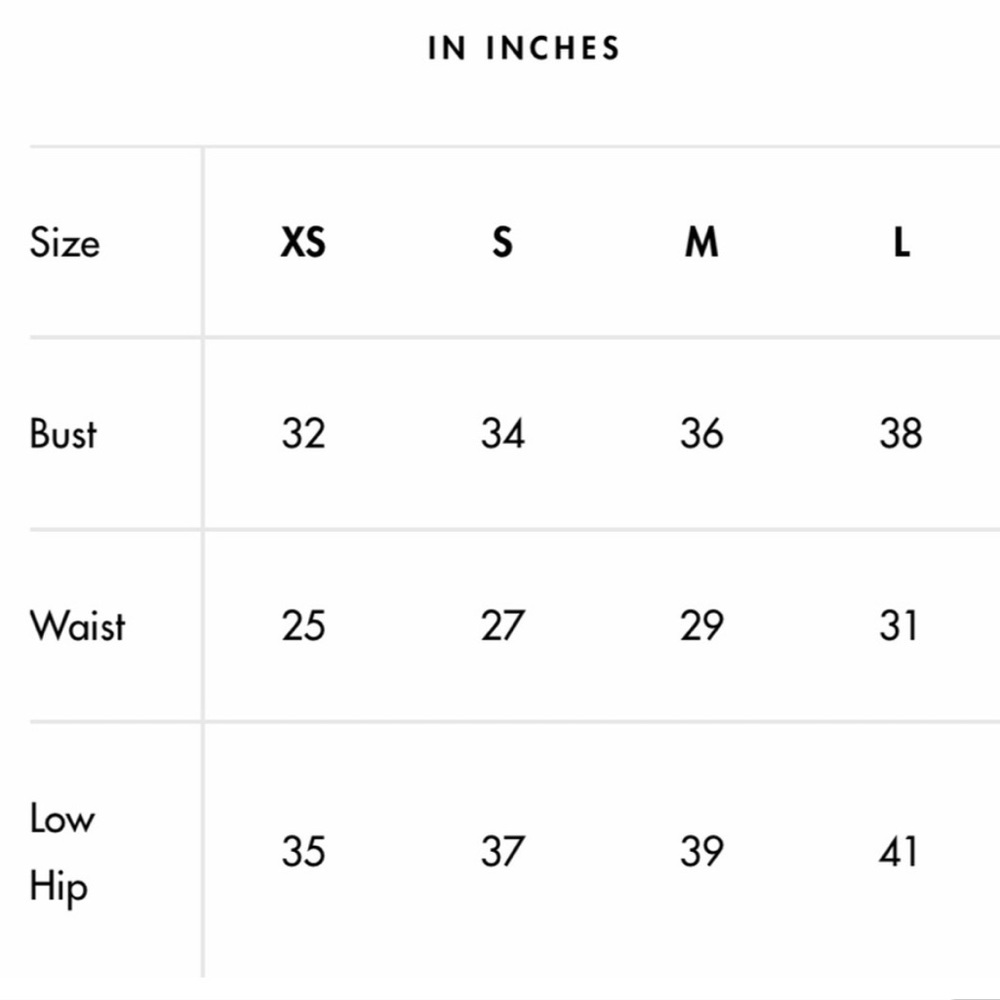Click the XS low hip value 35

[304, 851]
